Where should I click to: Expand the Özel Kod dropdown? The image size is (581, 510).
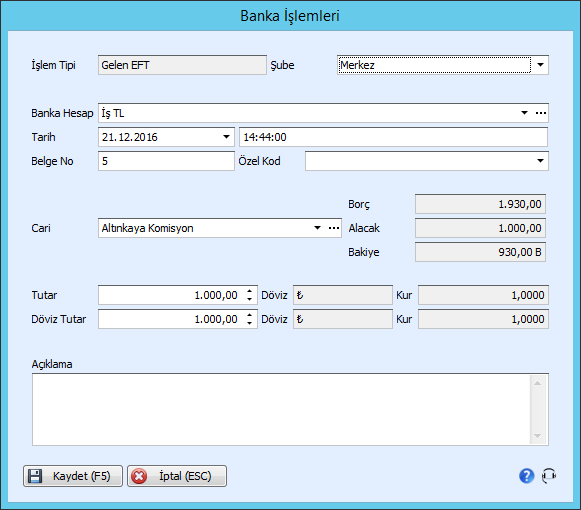[540, 161]
